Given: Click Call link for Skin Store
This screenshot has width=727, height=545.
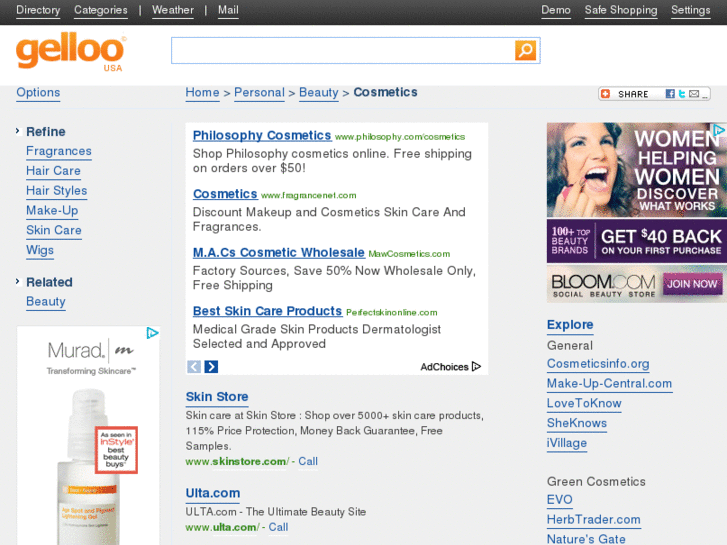Looking at the screenshot, I should (308, 462).
